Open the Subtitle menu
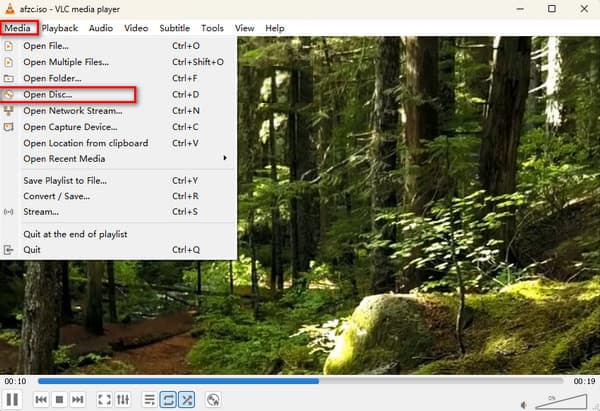 click(174, 28)
